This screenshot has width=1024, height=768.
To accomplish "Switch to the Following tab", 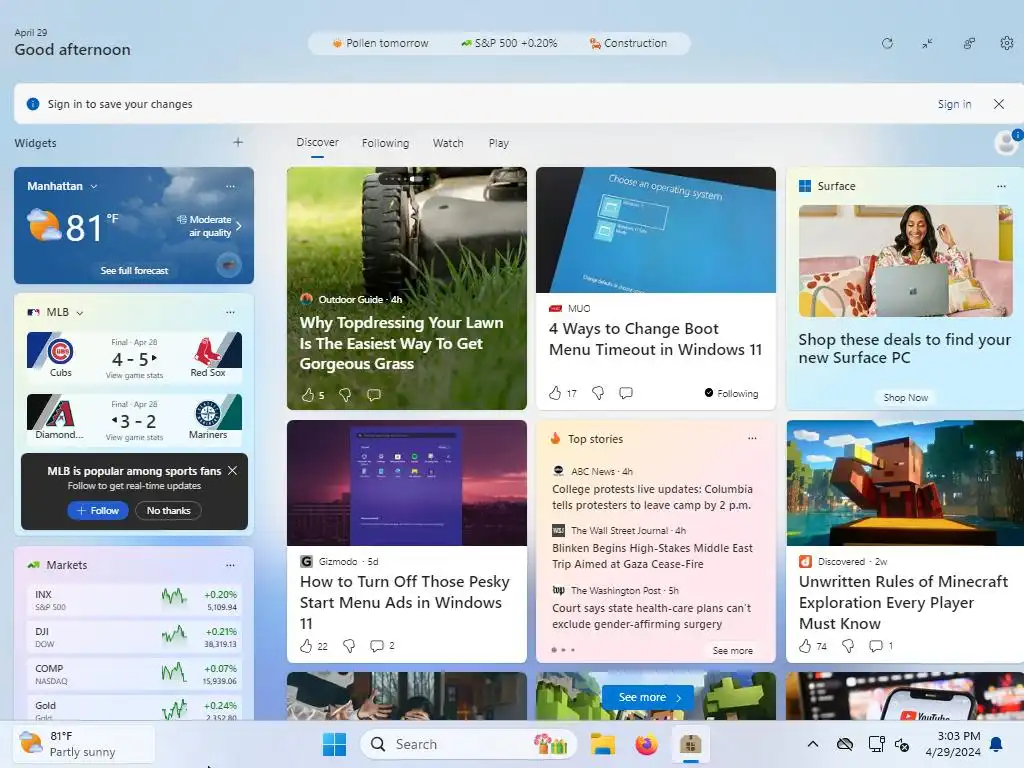I will [385, 143].
